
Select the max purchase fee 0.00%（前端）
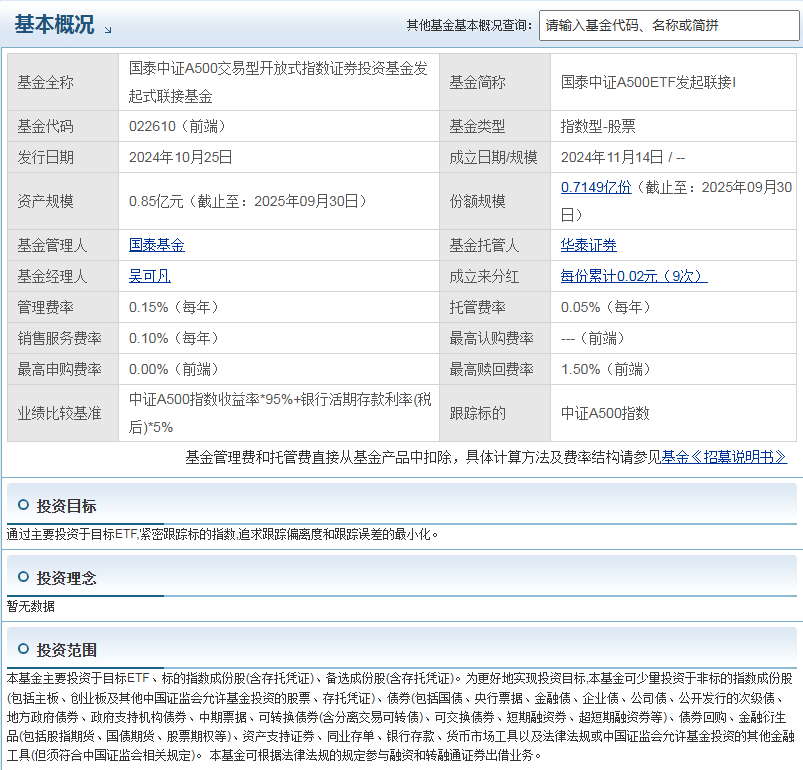pos(175,369)
